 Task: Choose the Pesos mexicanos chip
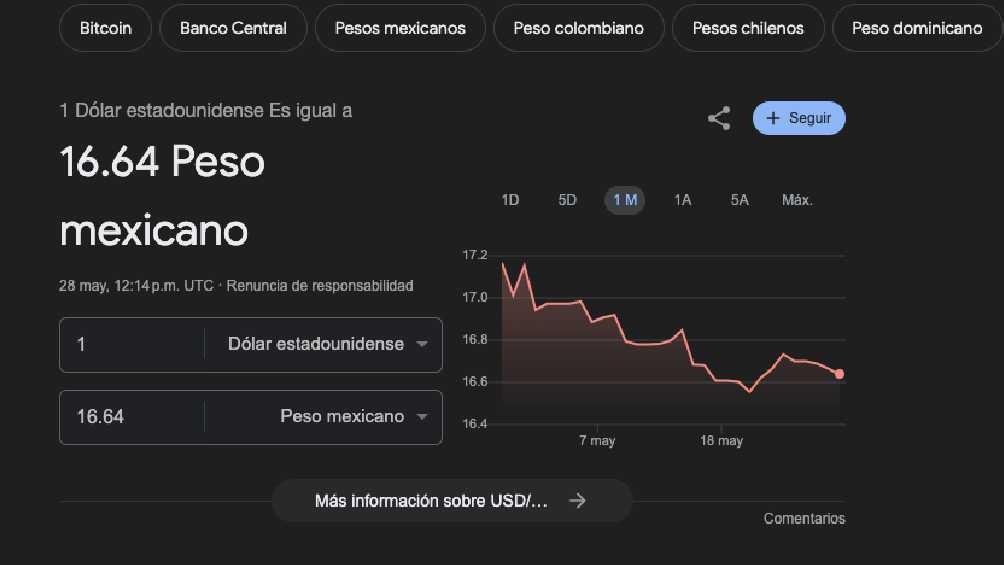point(400,28)
